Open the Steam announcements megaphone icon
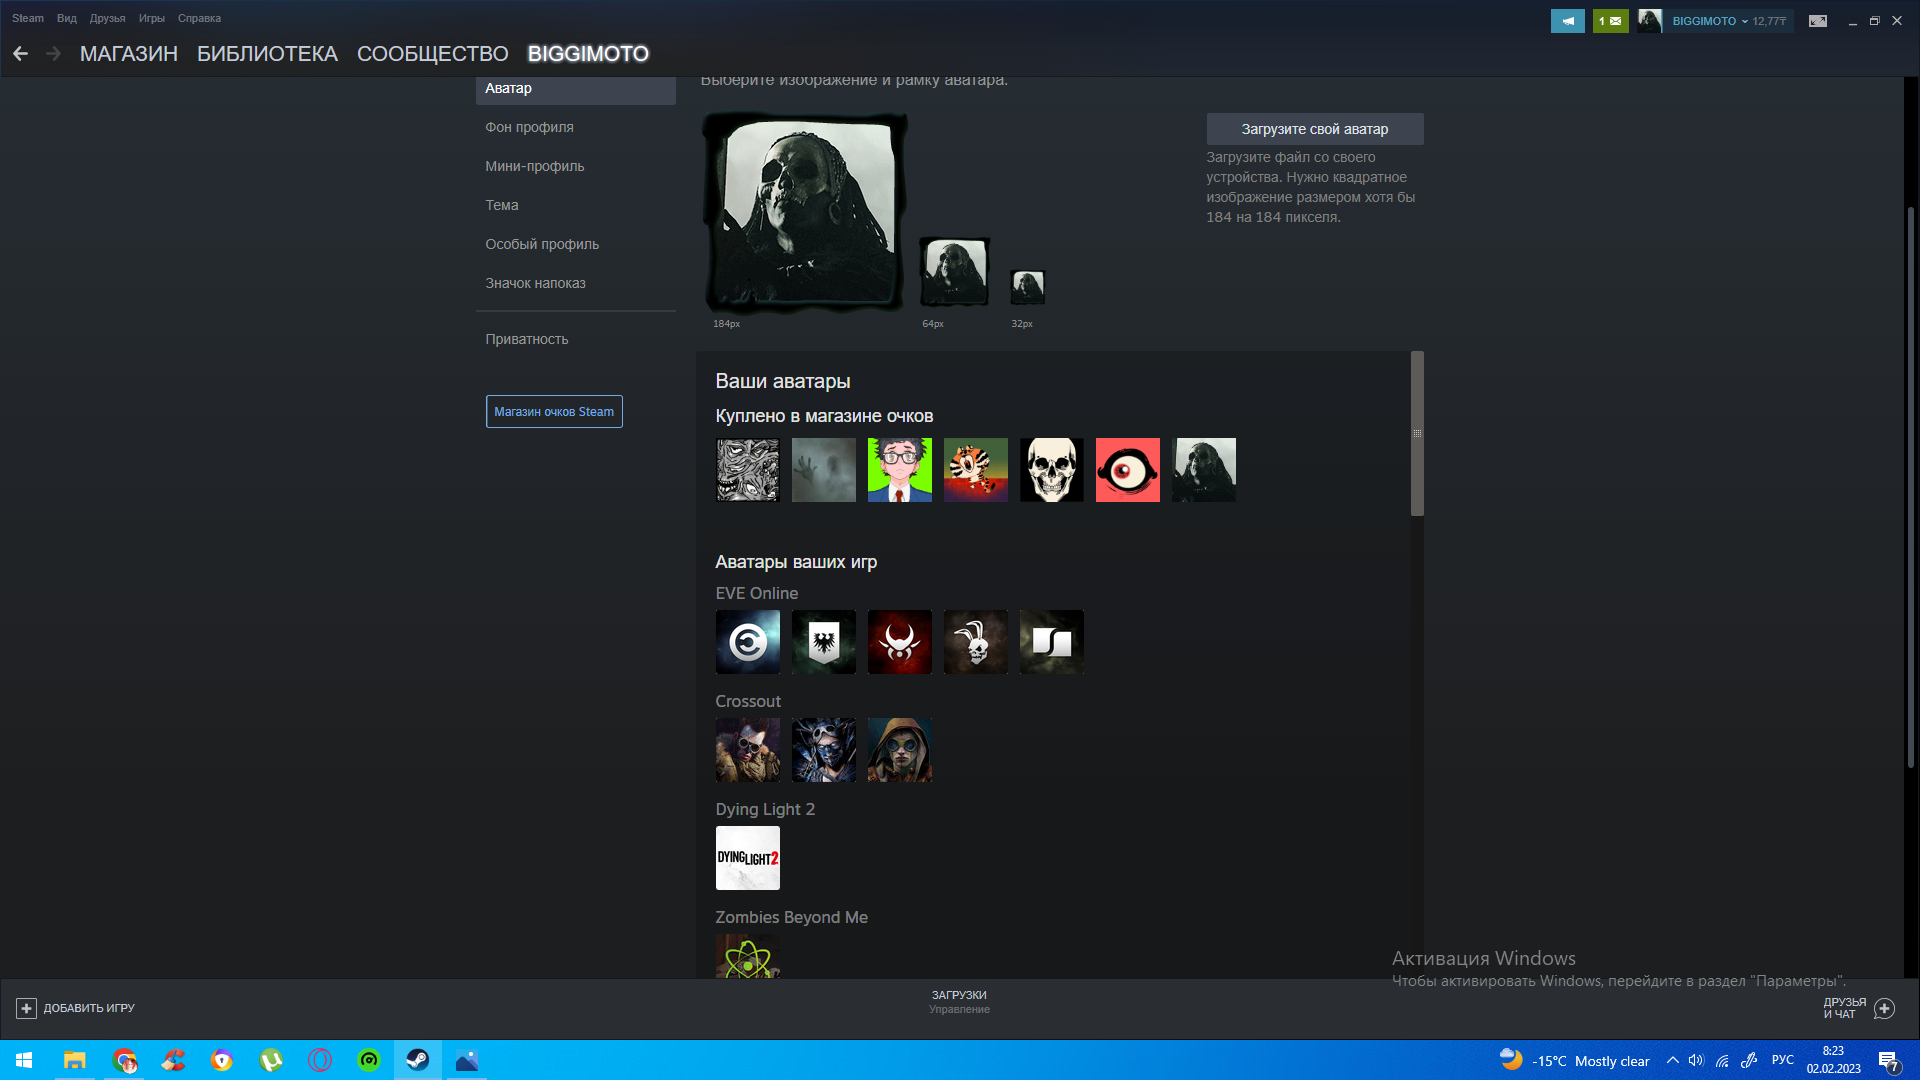This screenshot has height=1080, width=1920. pyautogui.click(x=1567, y=21)
